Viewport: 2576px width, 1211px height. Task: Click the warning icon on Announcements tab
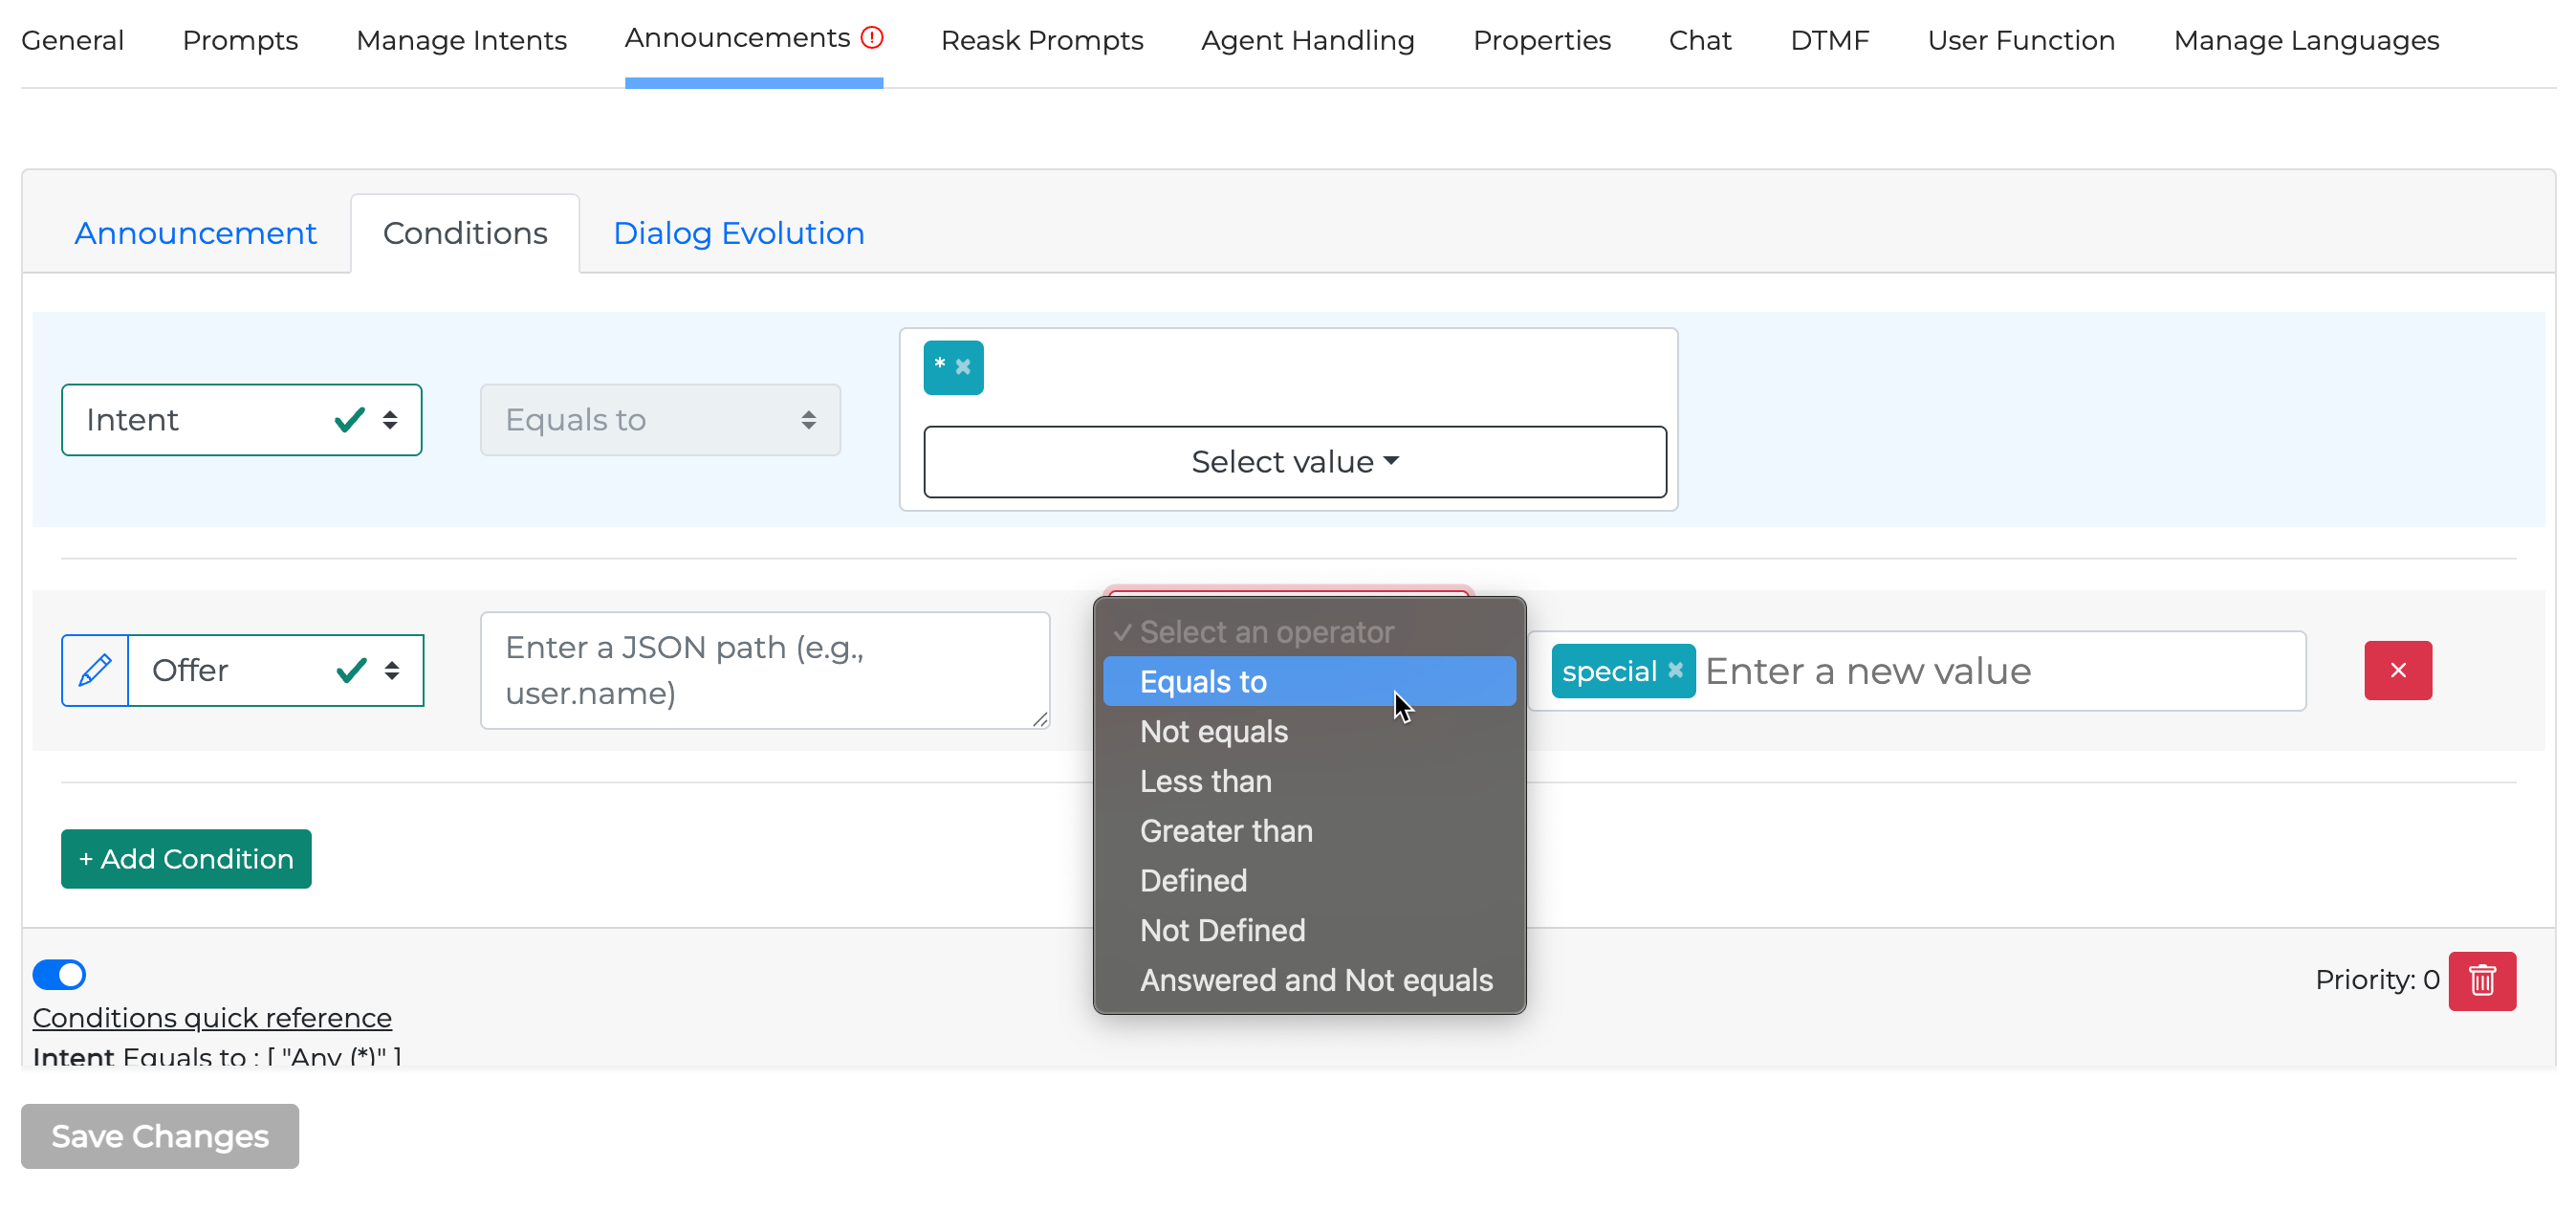pyautogui.click(x=872, y=38)
